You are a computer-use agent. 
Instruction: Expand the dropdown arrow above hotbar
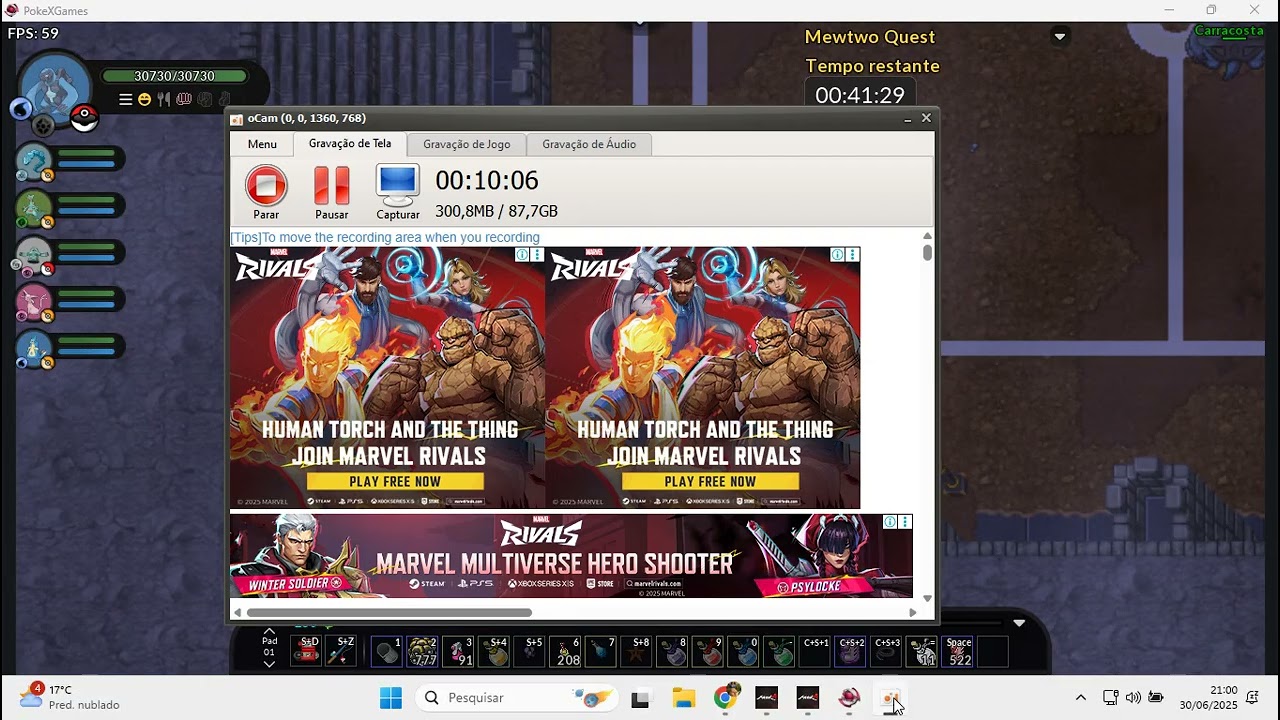point(1019,622)
